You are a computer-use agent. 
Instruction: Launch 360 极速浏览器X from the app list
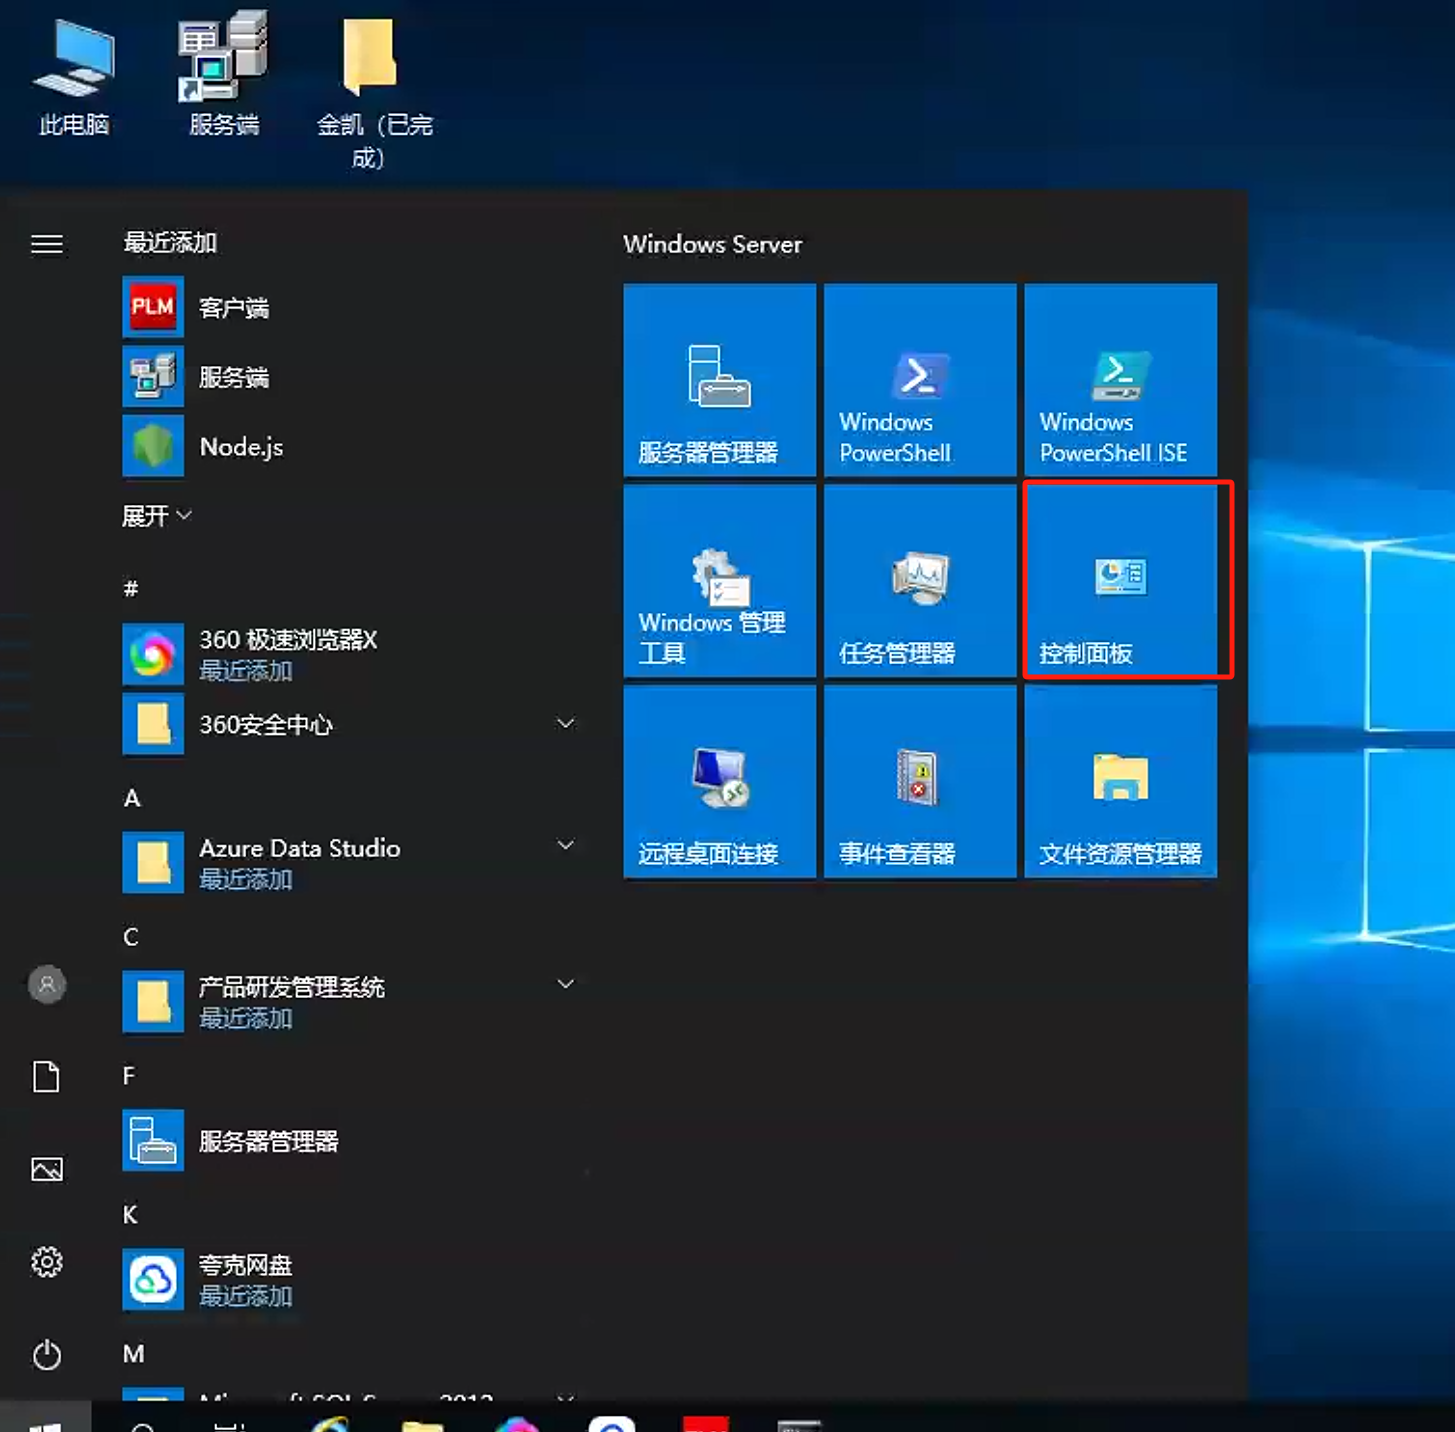point(350,654)
